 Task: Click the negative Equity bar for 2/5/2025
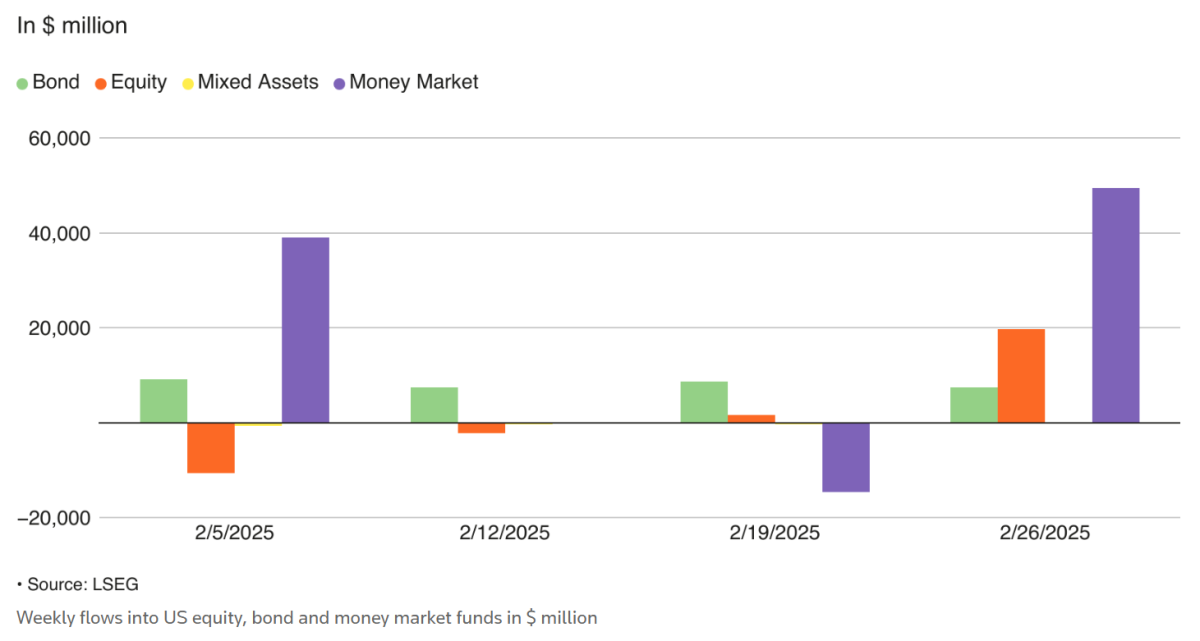pos(211,448)
